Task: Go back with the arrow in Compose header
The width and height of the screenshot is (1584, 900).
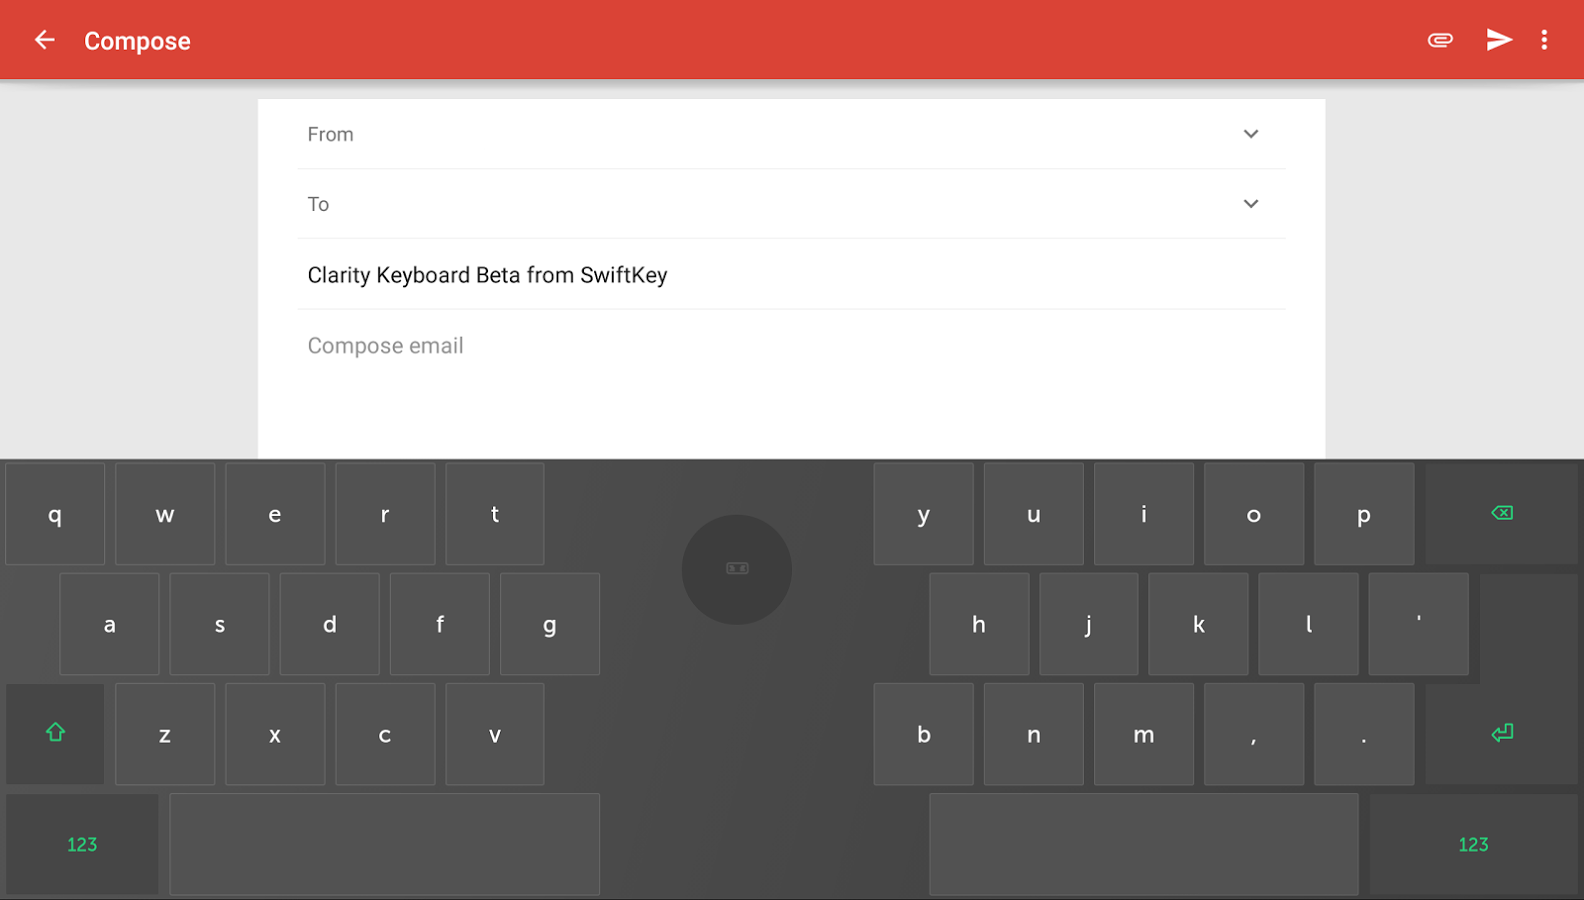Action: [x=44, y=40]
